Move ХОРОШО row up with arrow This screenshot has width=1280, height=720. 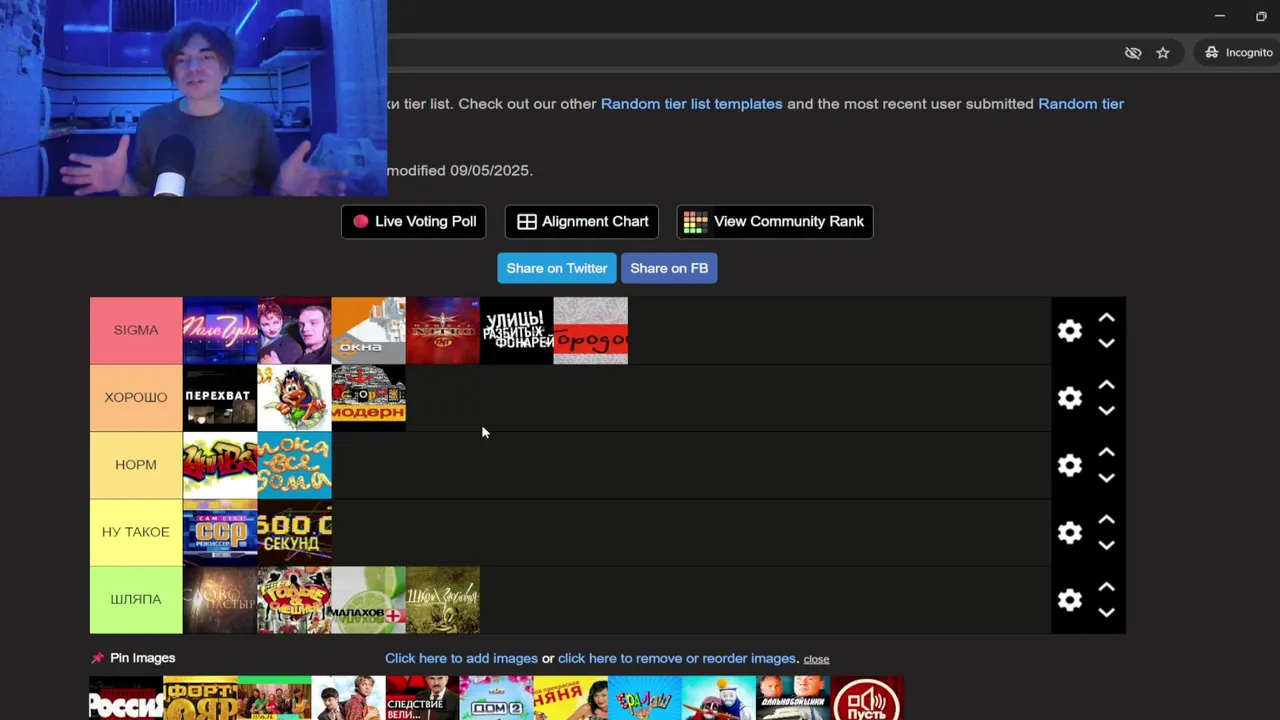coord(1106,385)
